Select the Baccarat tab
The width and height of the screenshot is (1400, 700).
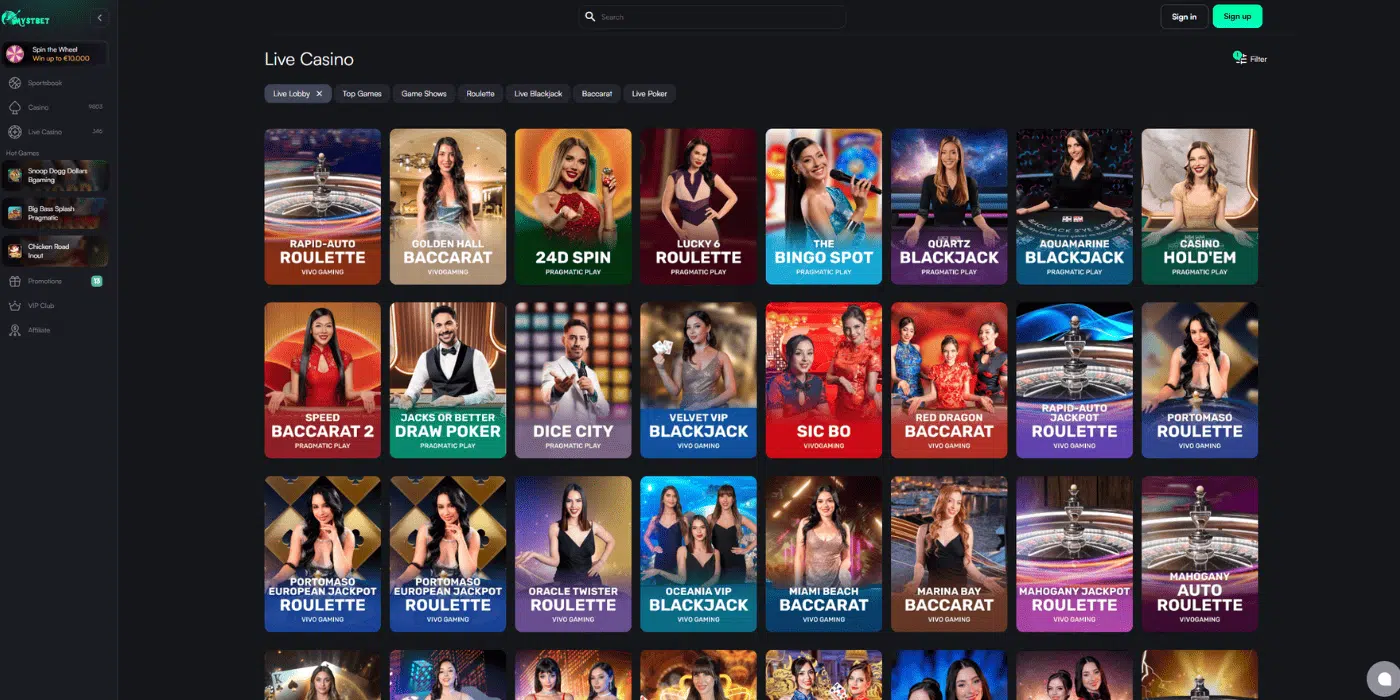pos(597,94)
